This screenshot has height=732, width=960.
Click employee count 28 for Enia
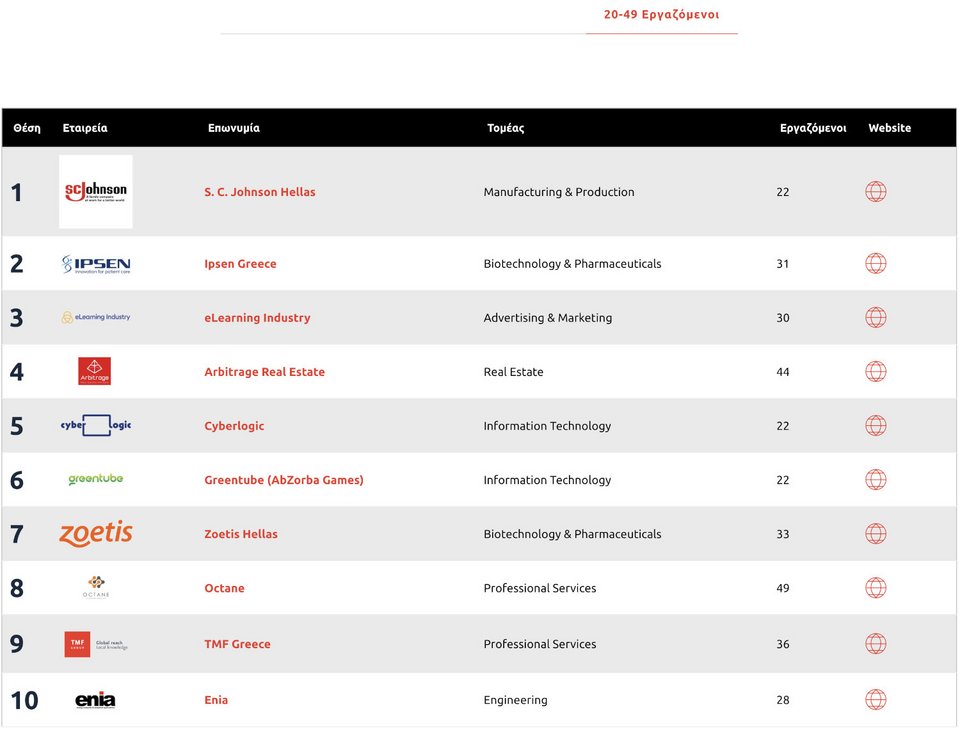pos(782,700)
